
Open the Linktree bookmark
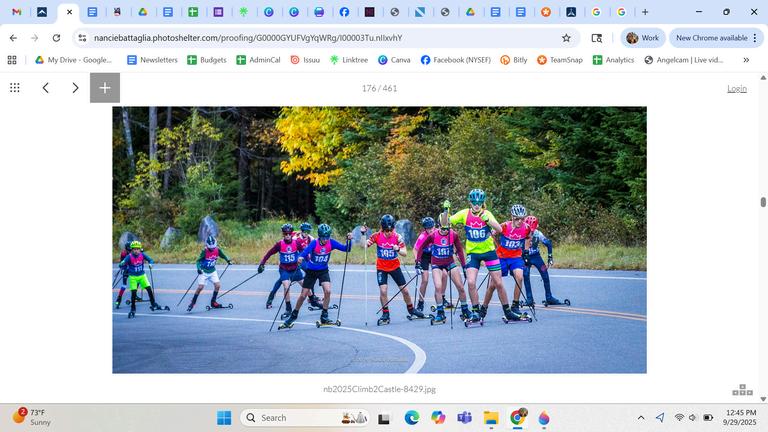[x=349, y=60]
